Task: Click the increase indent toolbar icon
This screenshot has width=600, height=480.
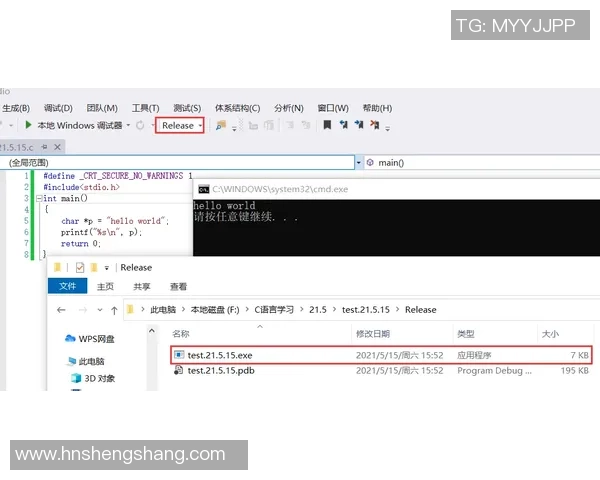Action: pyautogui.click(x=306, y=125)
